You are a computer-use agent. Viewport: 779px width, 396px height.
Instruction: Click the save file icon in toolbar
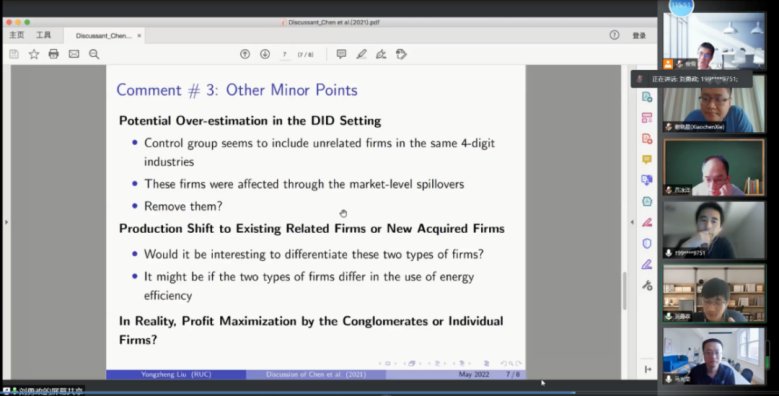(14, 54)
